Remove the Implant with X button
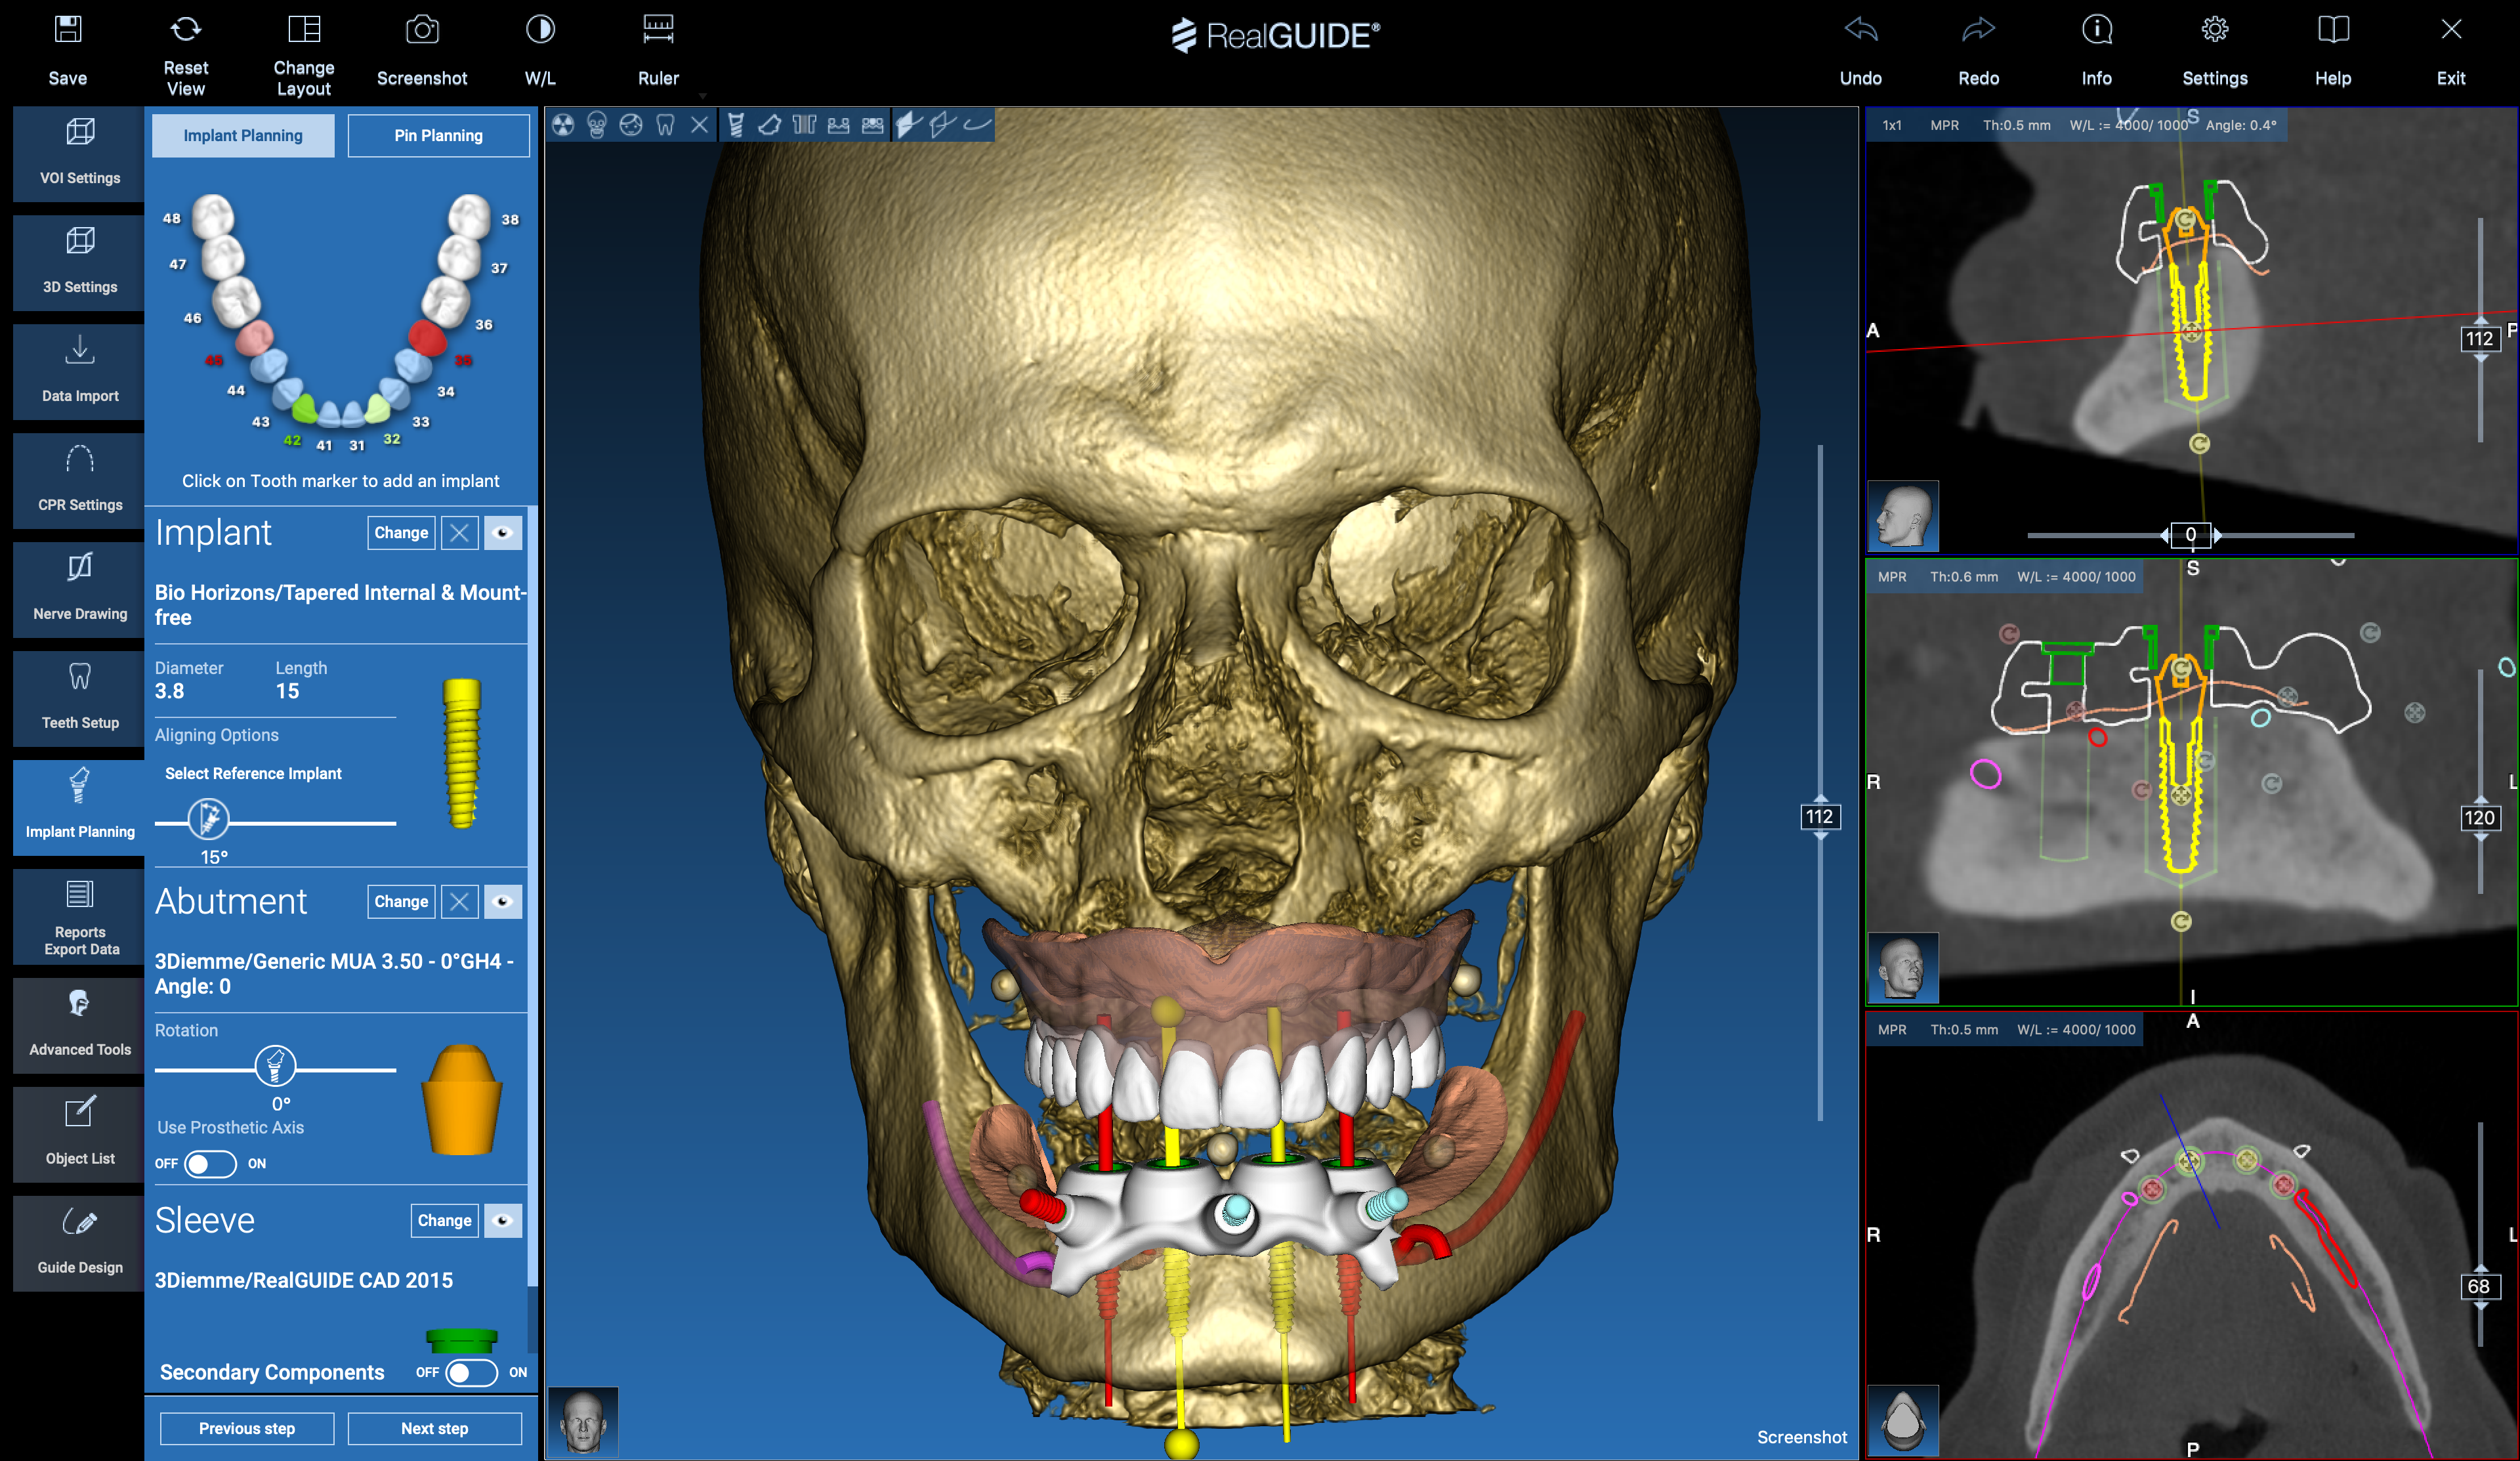 [459, 533]
